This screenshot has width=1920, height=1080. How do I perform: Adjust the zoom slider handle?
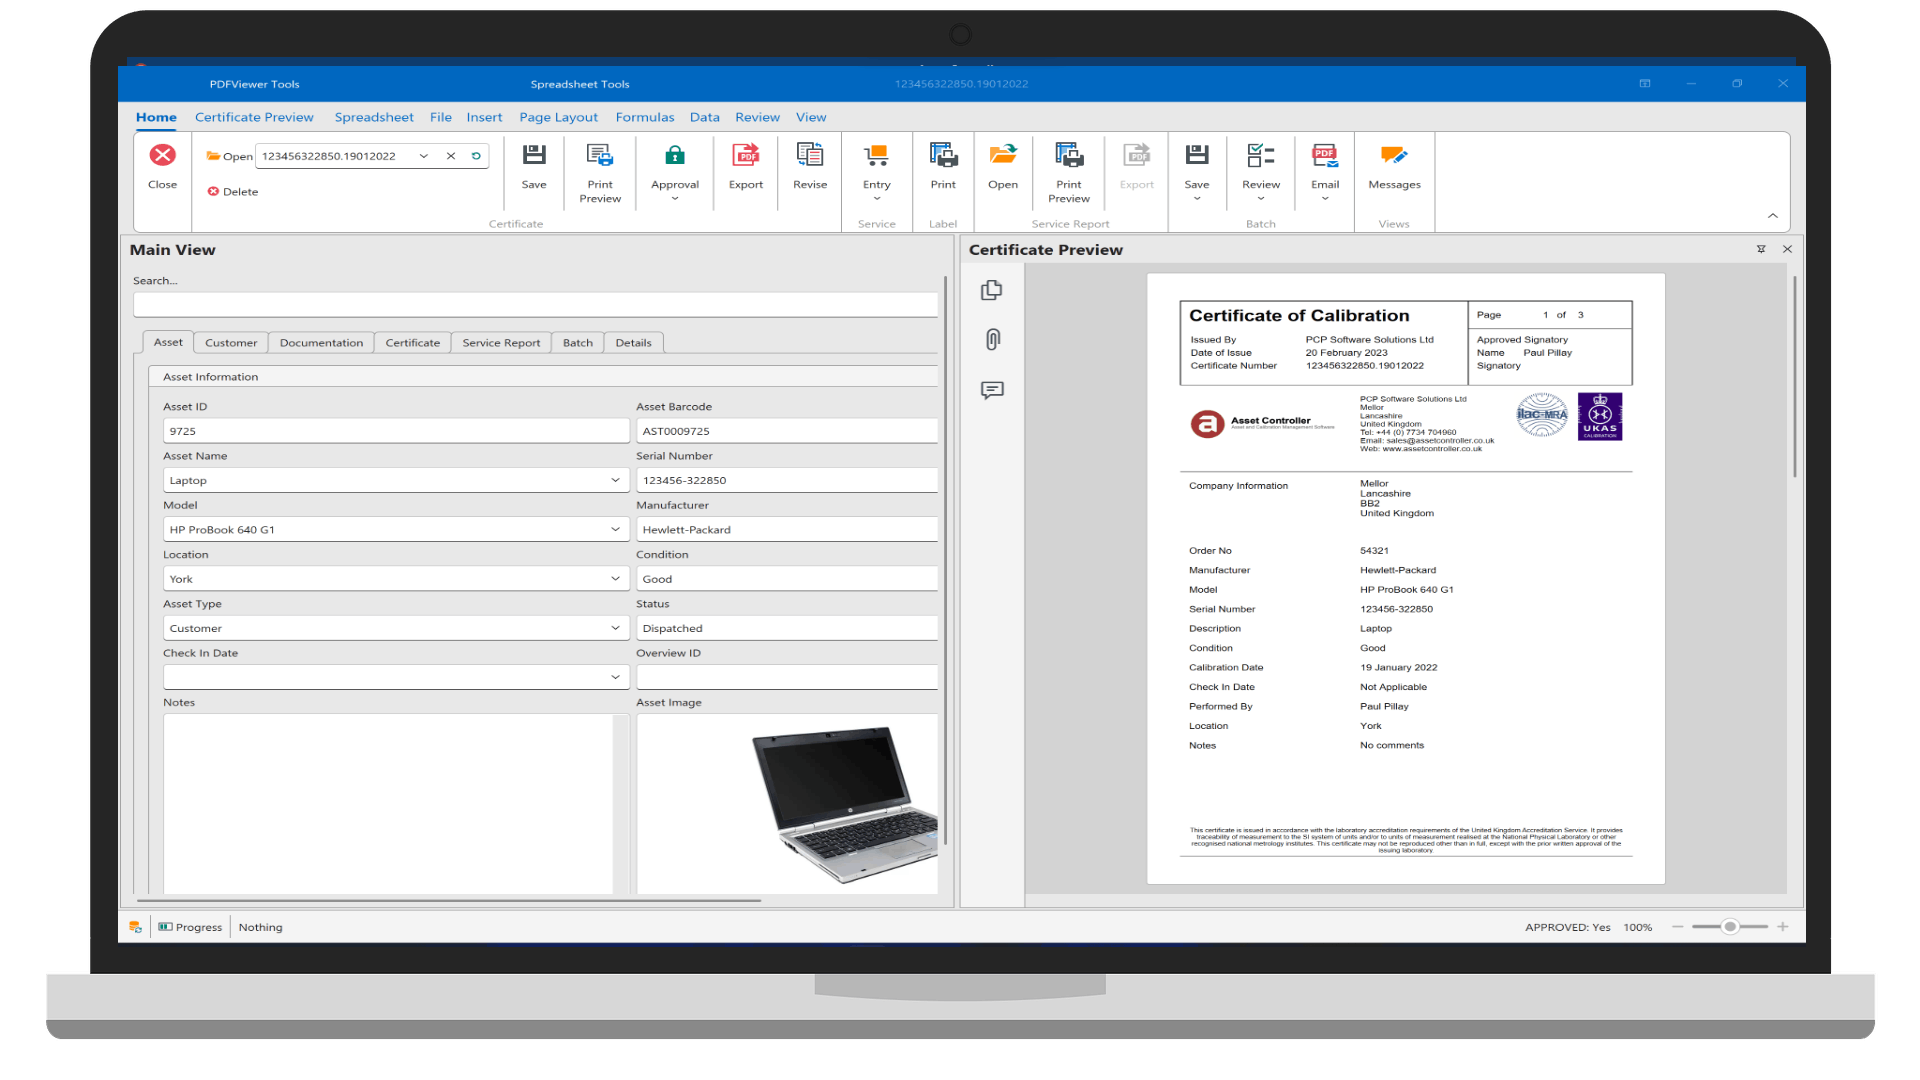1729,927
